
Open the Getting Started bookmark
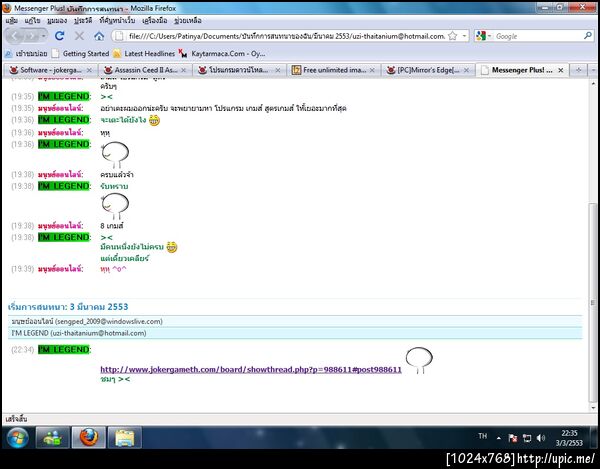[x=81, y=54]
